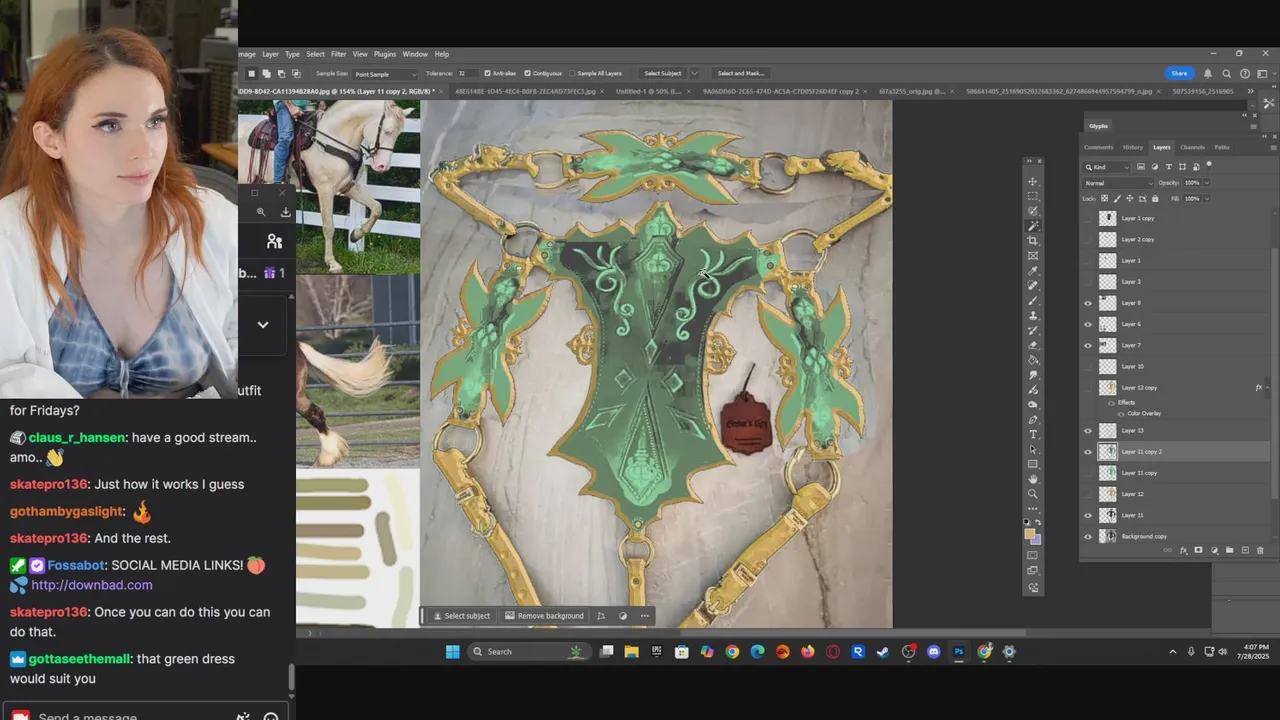
Task: Hide Layer 11 copy 2 visibility
Action: point(1088,452)
